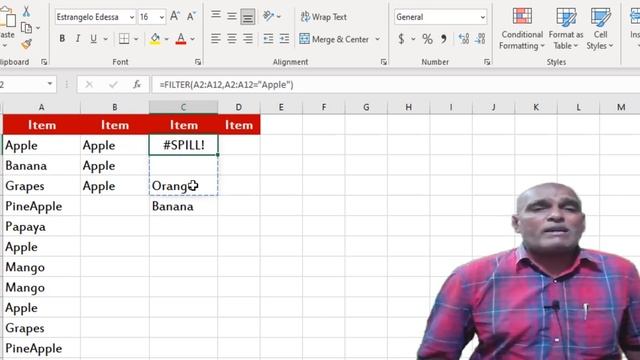Screen dimensions: 640x360
Task: Open the Name Box dropdown arrow
Action: [50, 84]
